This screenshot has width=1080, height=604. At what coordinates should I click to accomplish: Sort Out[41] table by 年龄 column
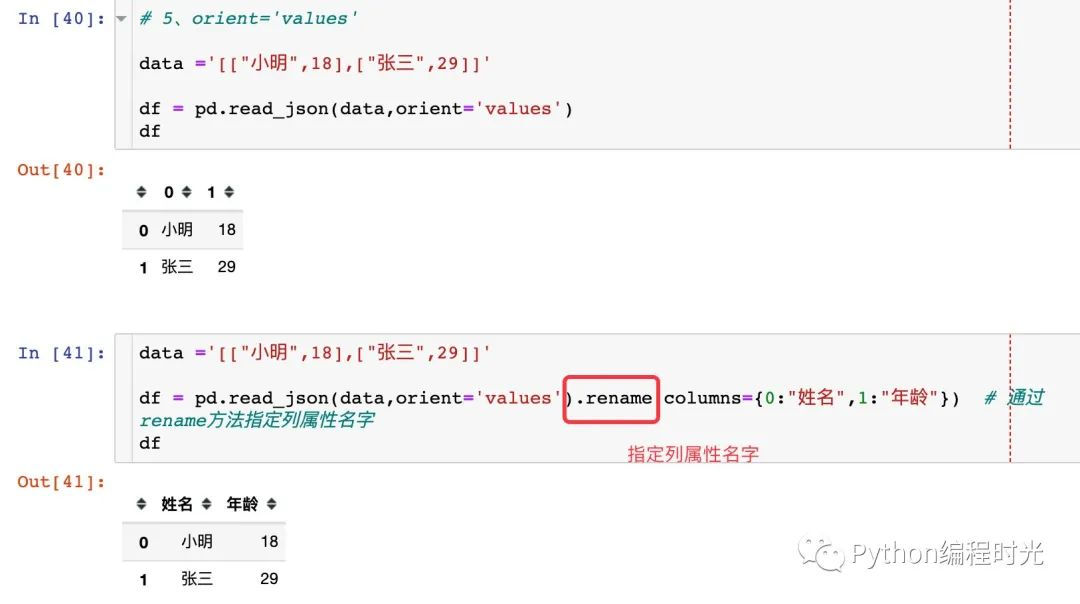tap(271, 504)
